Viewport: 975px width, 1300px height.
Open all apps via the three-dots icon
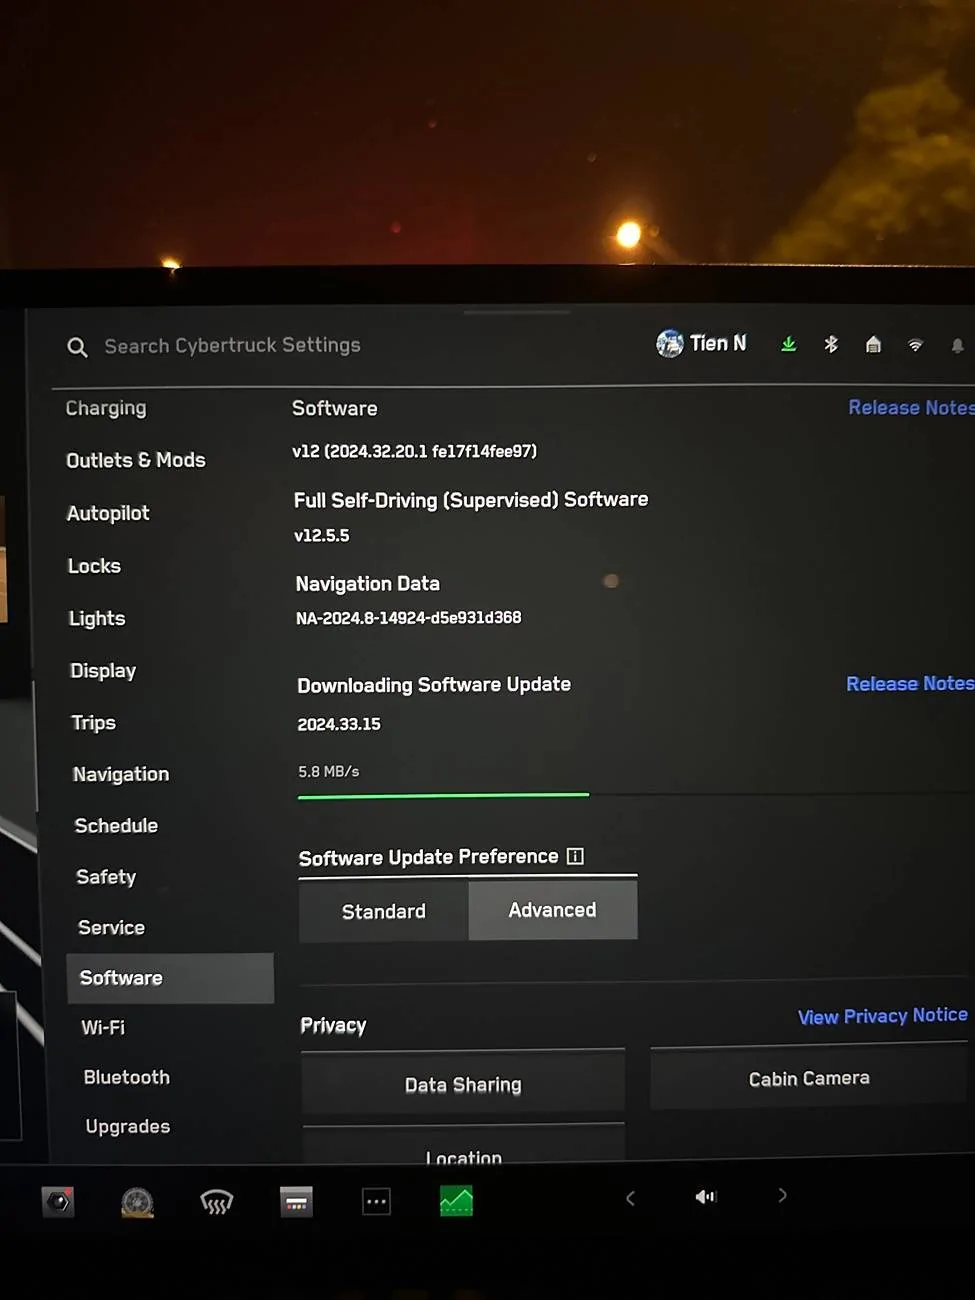tap(376, 1201)
